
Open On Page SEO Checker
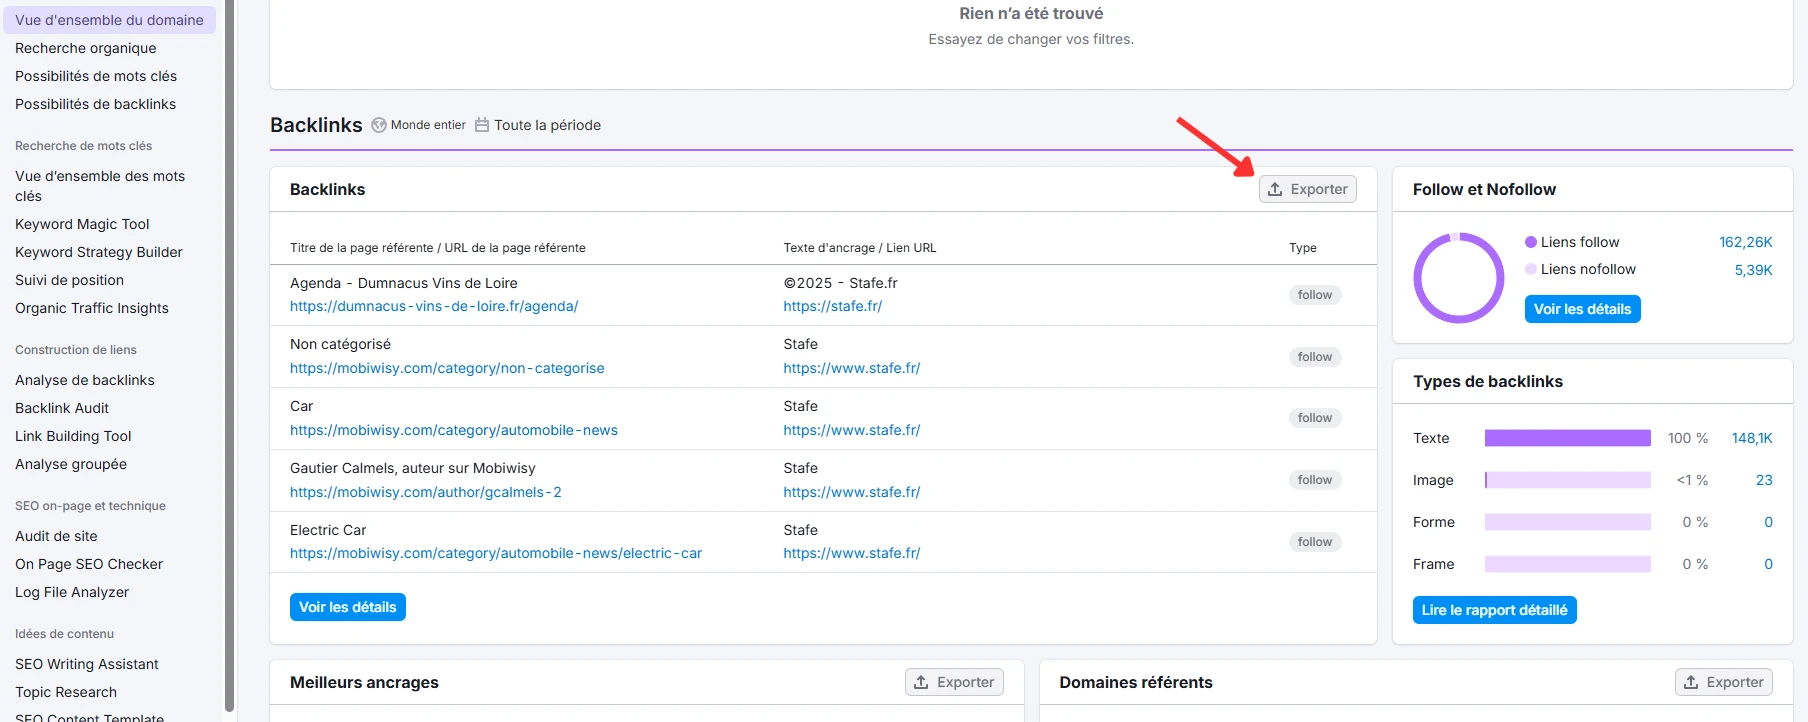[x=89, y=564]
